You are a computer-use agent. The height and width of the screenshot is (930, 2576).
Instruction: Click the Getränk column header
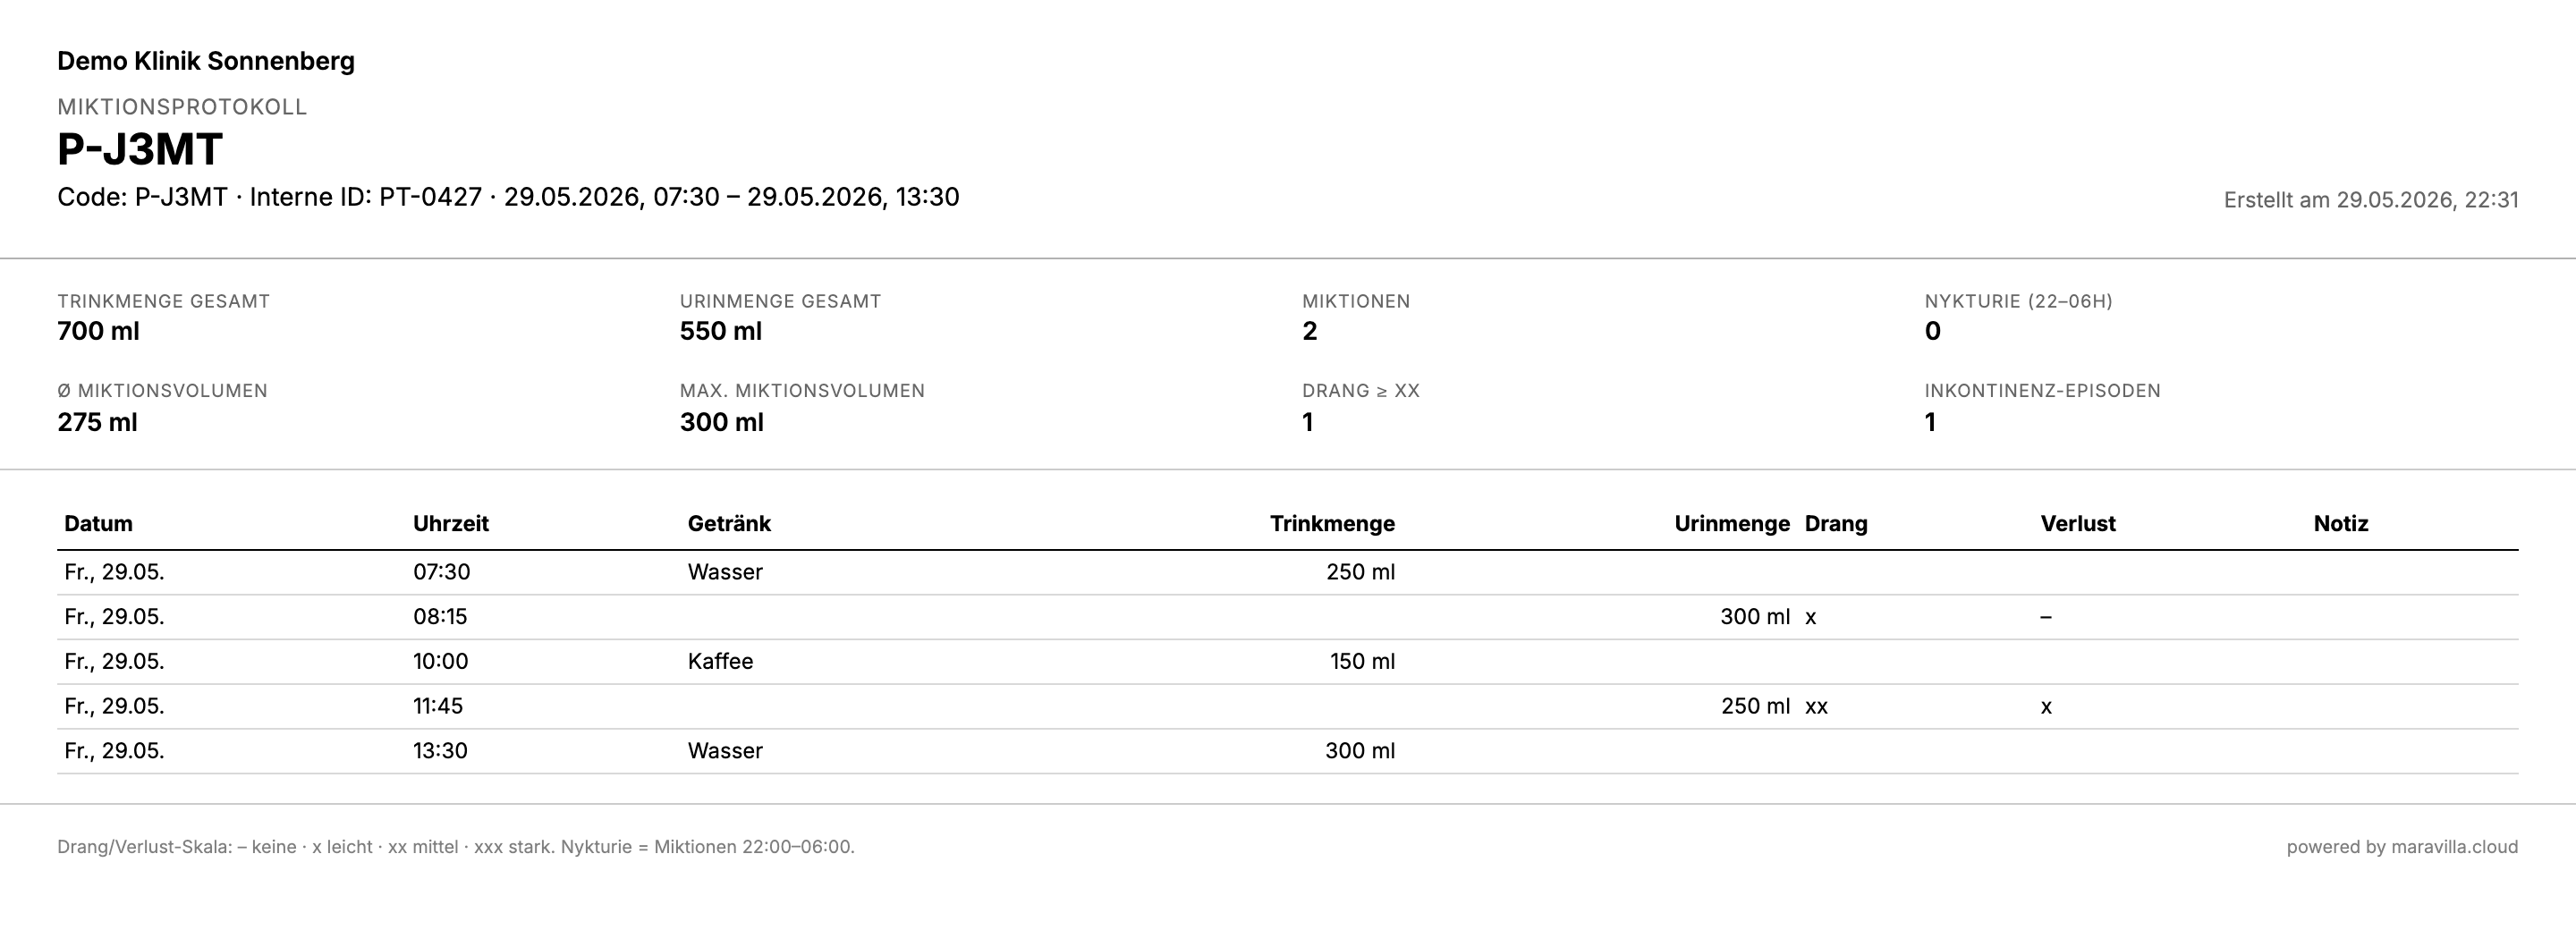729,523
